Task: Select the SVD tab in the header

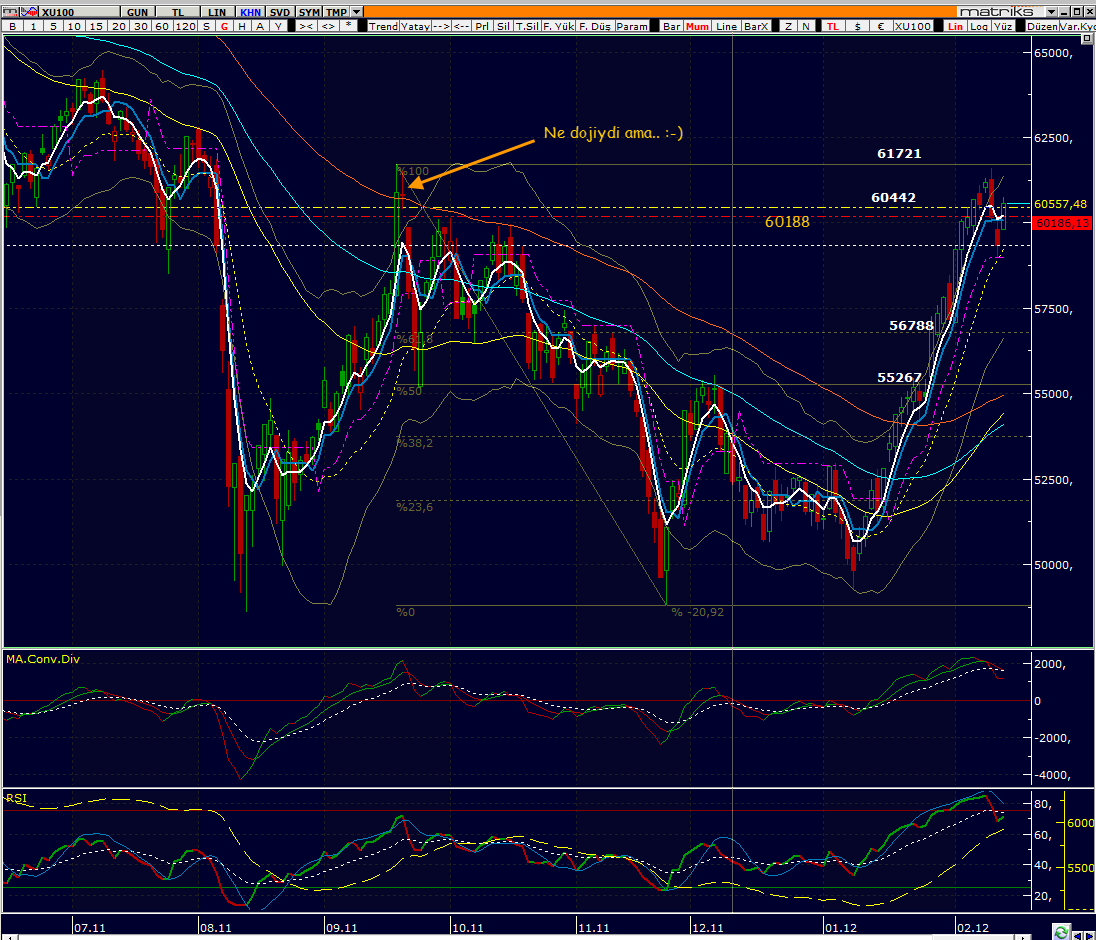Action: tap(280, 12)
